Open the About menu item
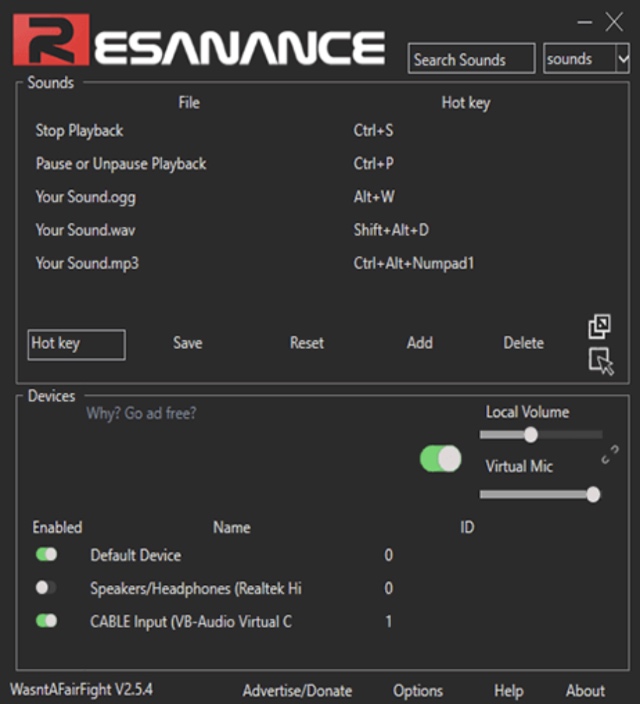The height and width of the screenshot is (704, 640). [585, 690]
